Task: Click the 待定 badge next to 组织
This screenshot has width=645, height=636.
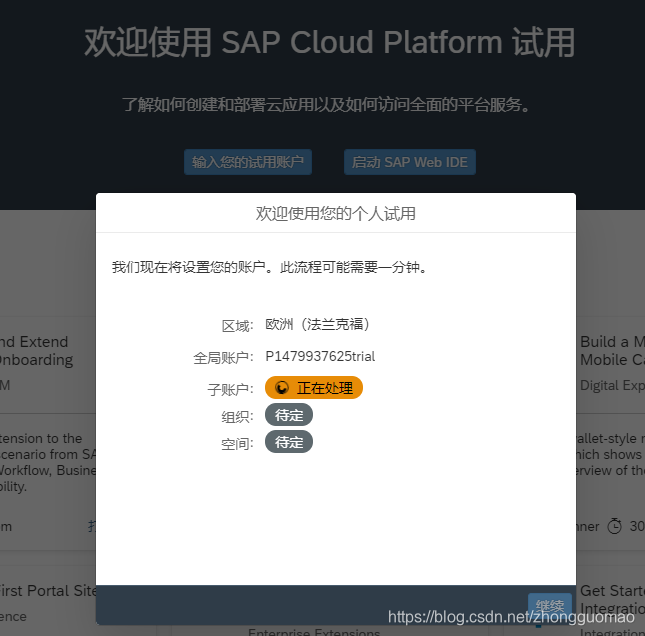Action: (289, 415)
